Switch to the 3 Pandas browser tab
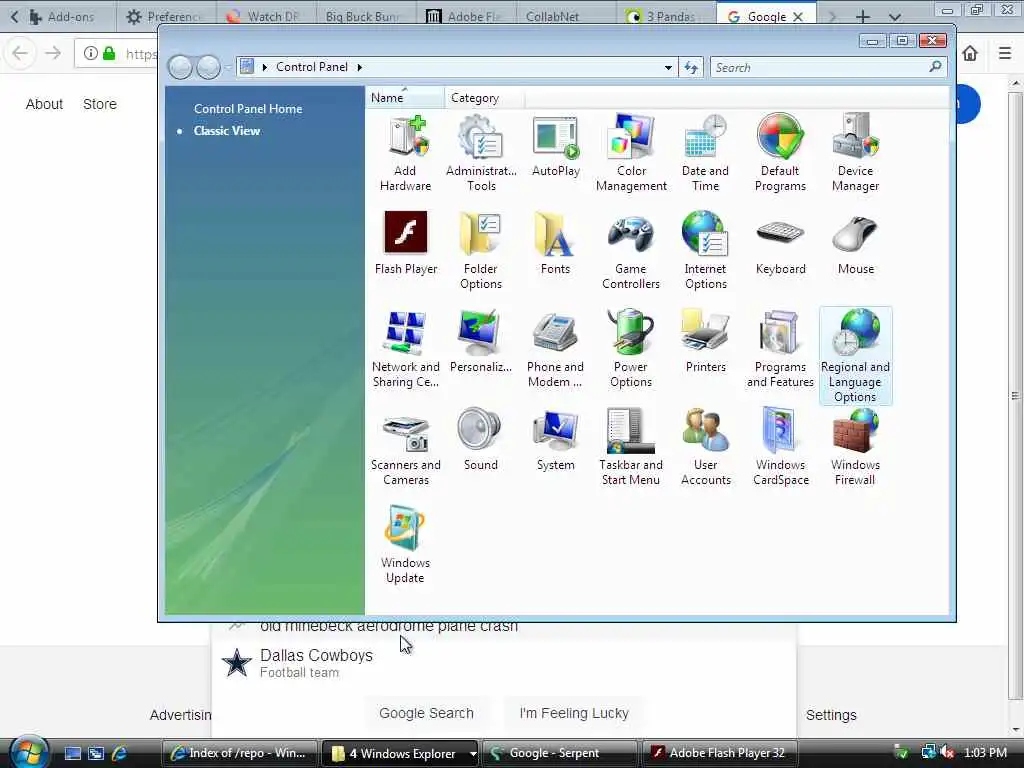The width and height of the screenshot is (1024, 768). click(664, 16)
